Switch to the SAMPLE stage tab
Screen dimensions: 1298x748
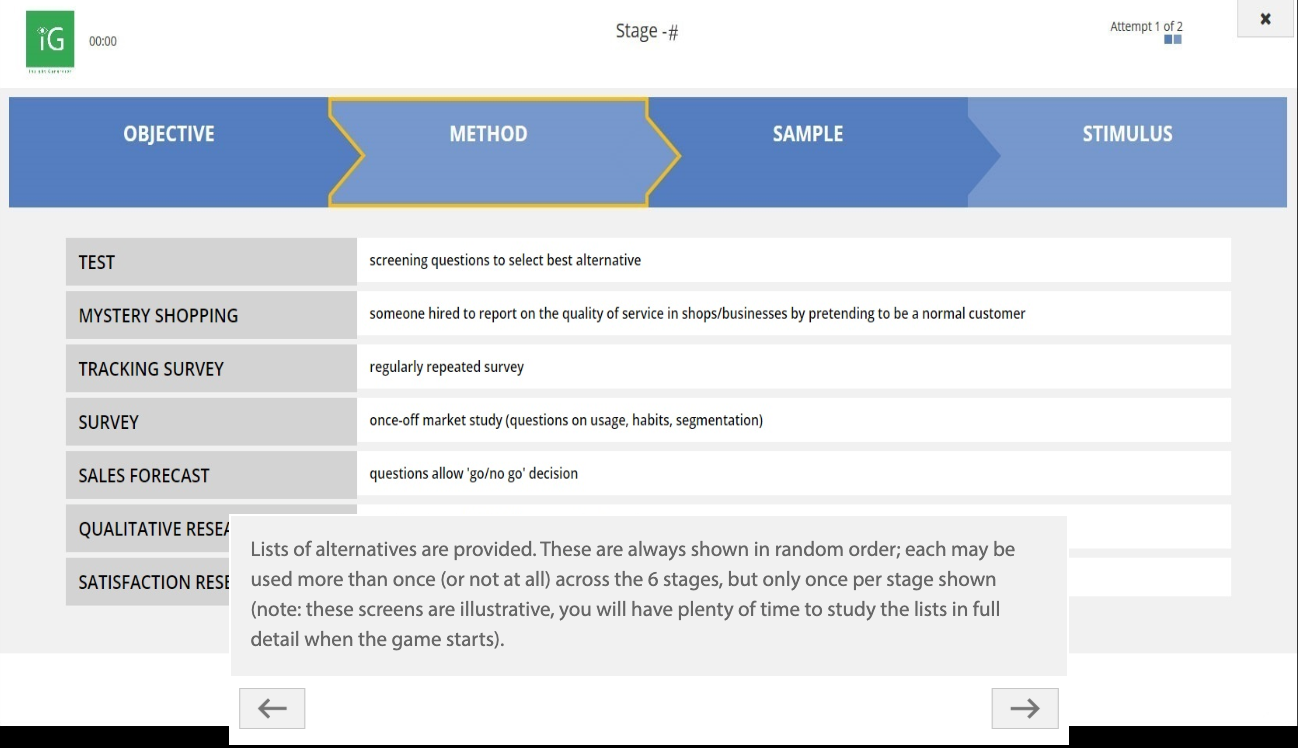coord(808,134)
